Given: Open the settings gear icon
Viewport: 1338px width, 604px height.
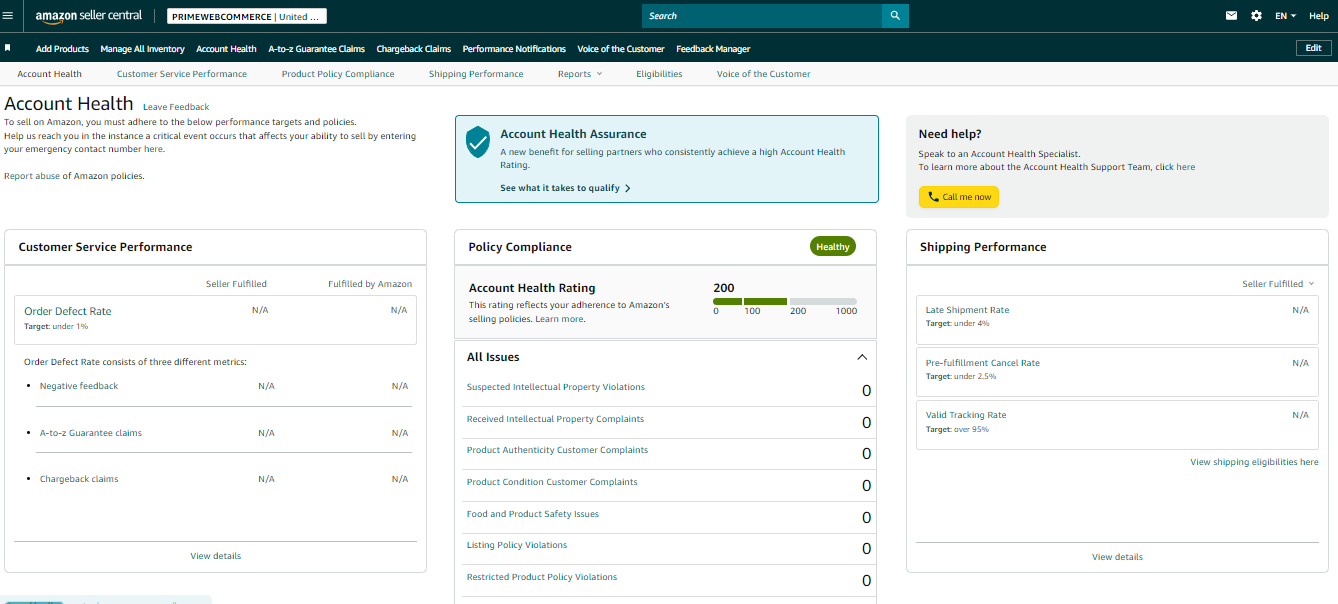Looking at the screenshot, I should click(1257, 16).
